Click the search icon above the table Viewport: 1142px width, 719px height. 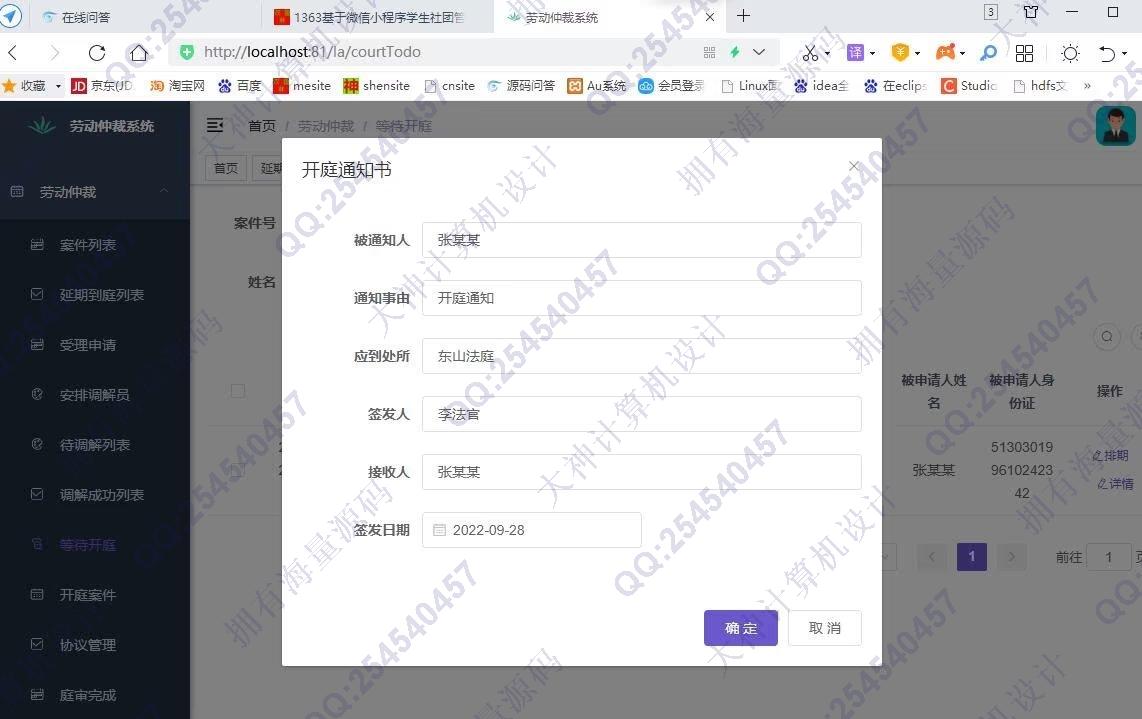1107,336
